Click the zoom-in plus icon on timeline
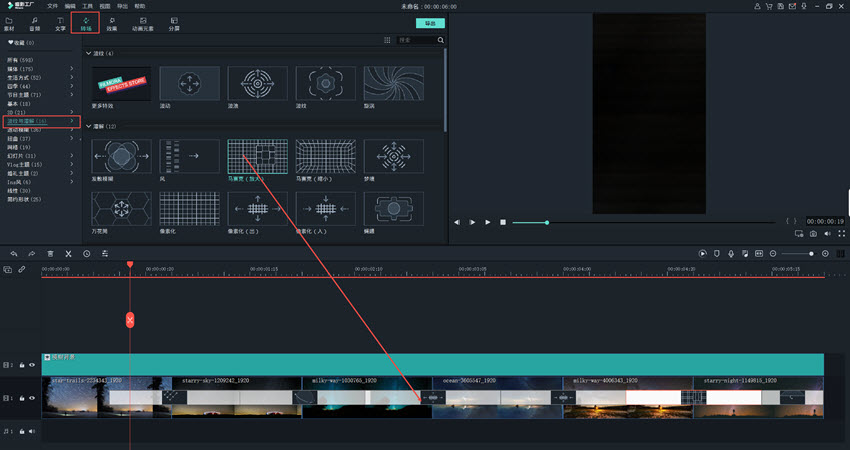Viewport: 850px width, 450px height. [825, 254]
